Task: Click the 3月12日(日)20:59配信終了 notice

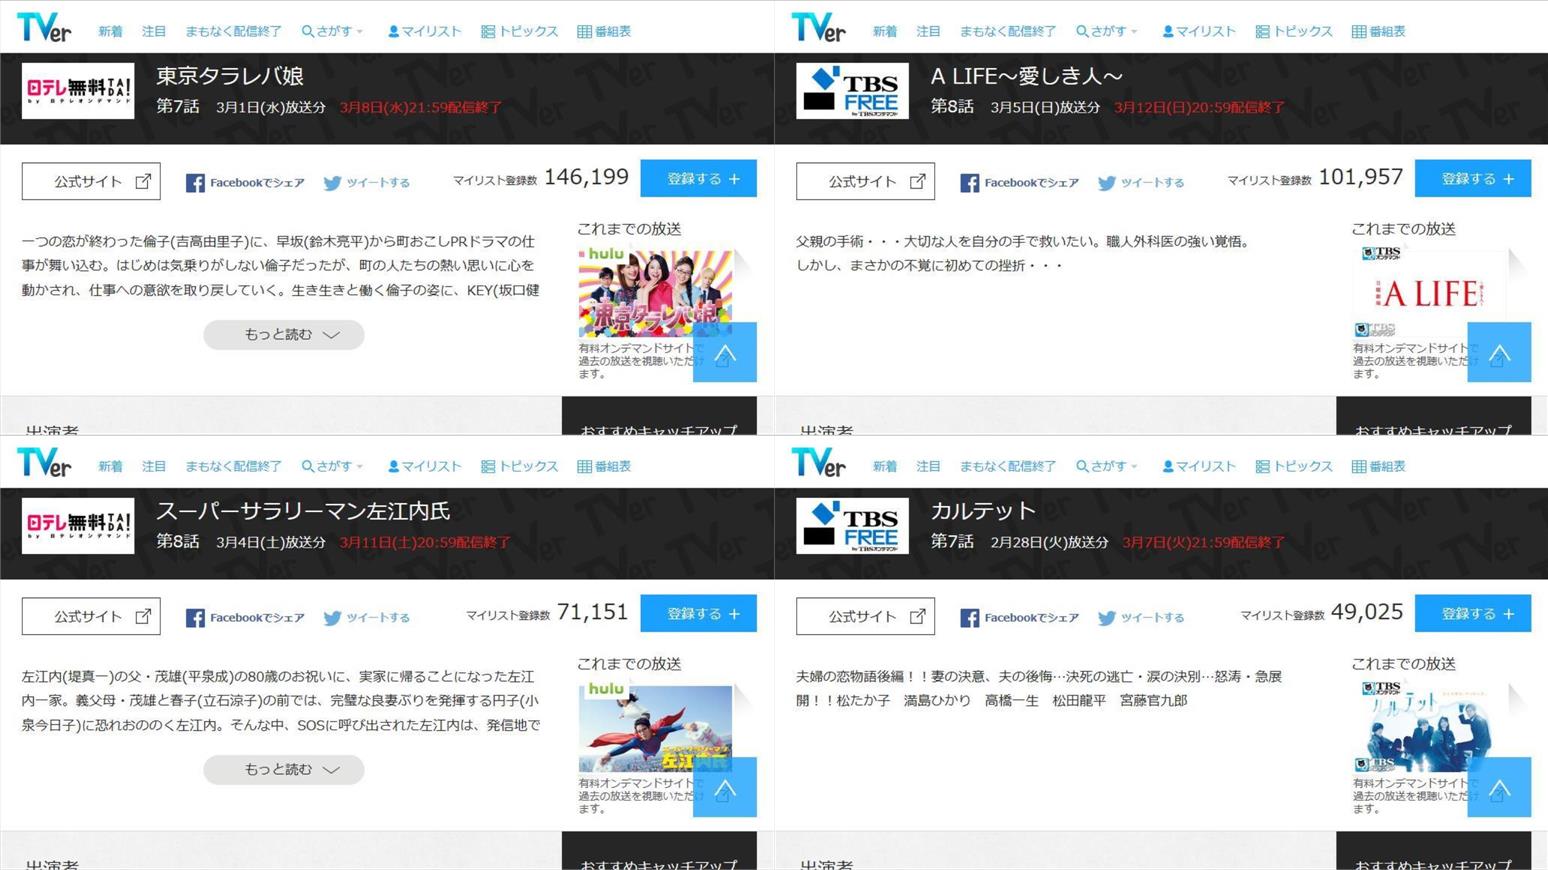Action: [x=1199, y=107]
